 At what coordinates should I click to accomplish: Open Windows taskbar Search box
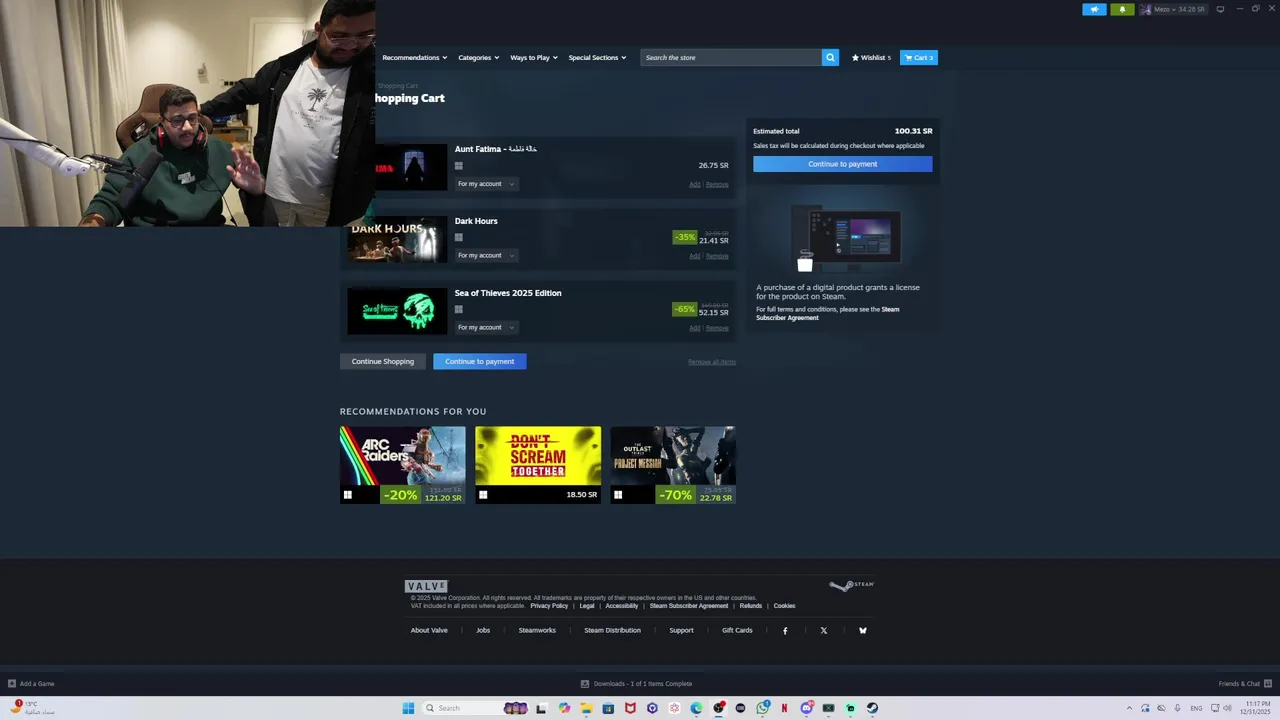[x=475, y=708]
